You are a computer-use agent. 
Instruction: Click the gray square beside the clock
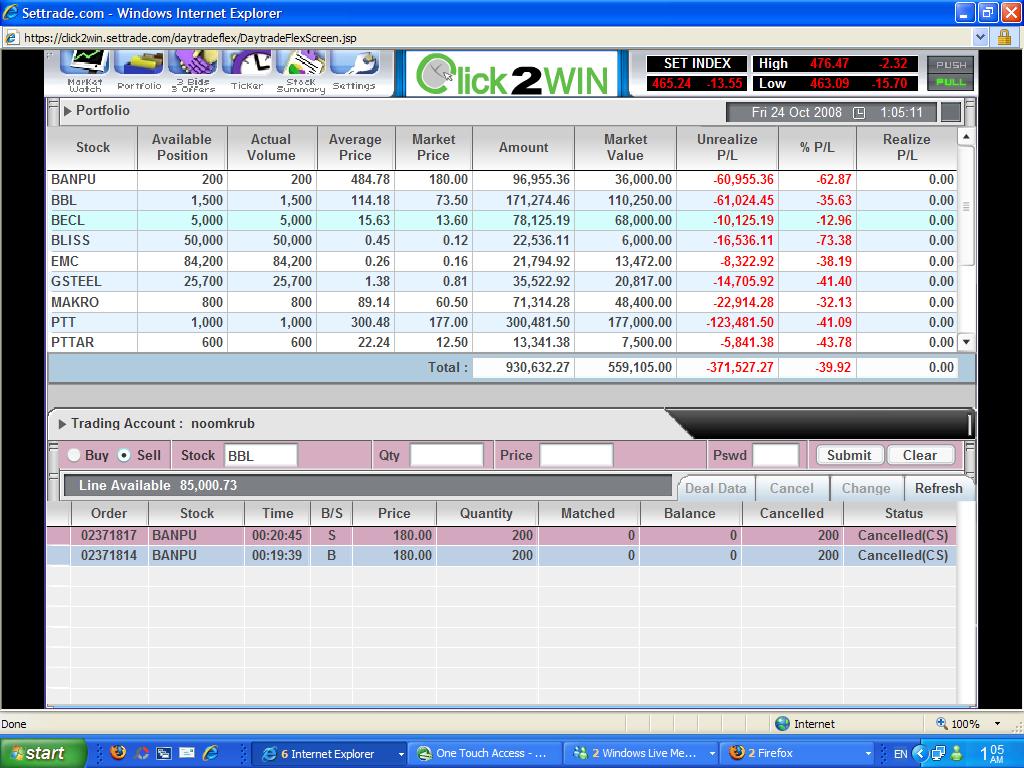951,112
